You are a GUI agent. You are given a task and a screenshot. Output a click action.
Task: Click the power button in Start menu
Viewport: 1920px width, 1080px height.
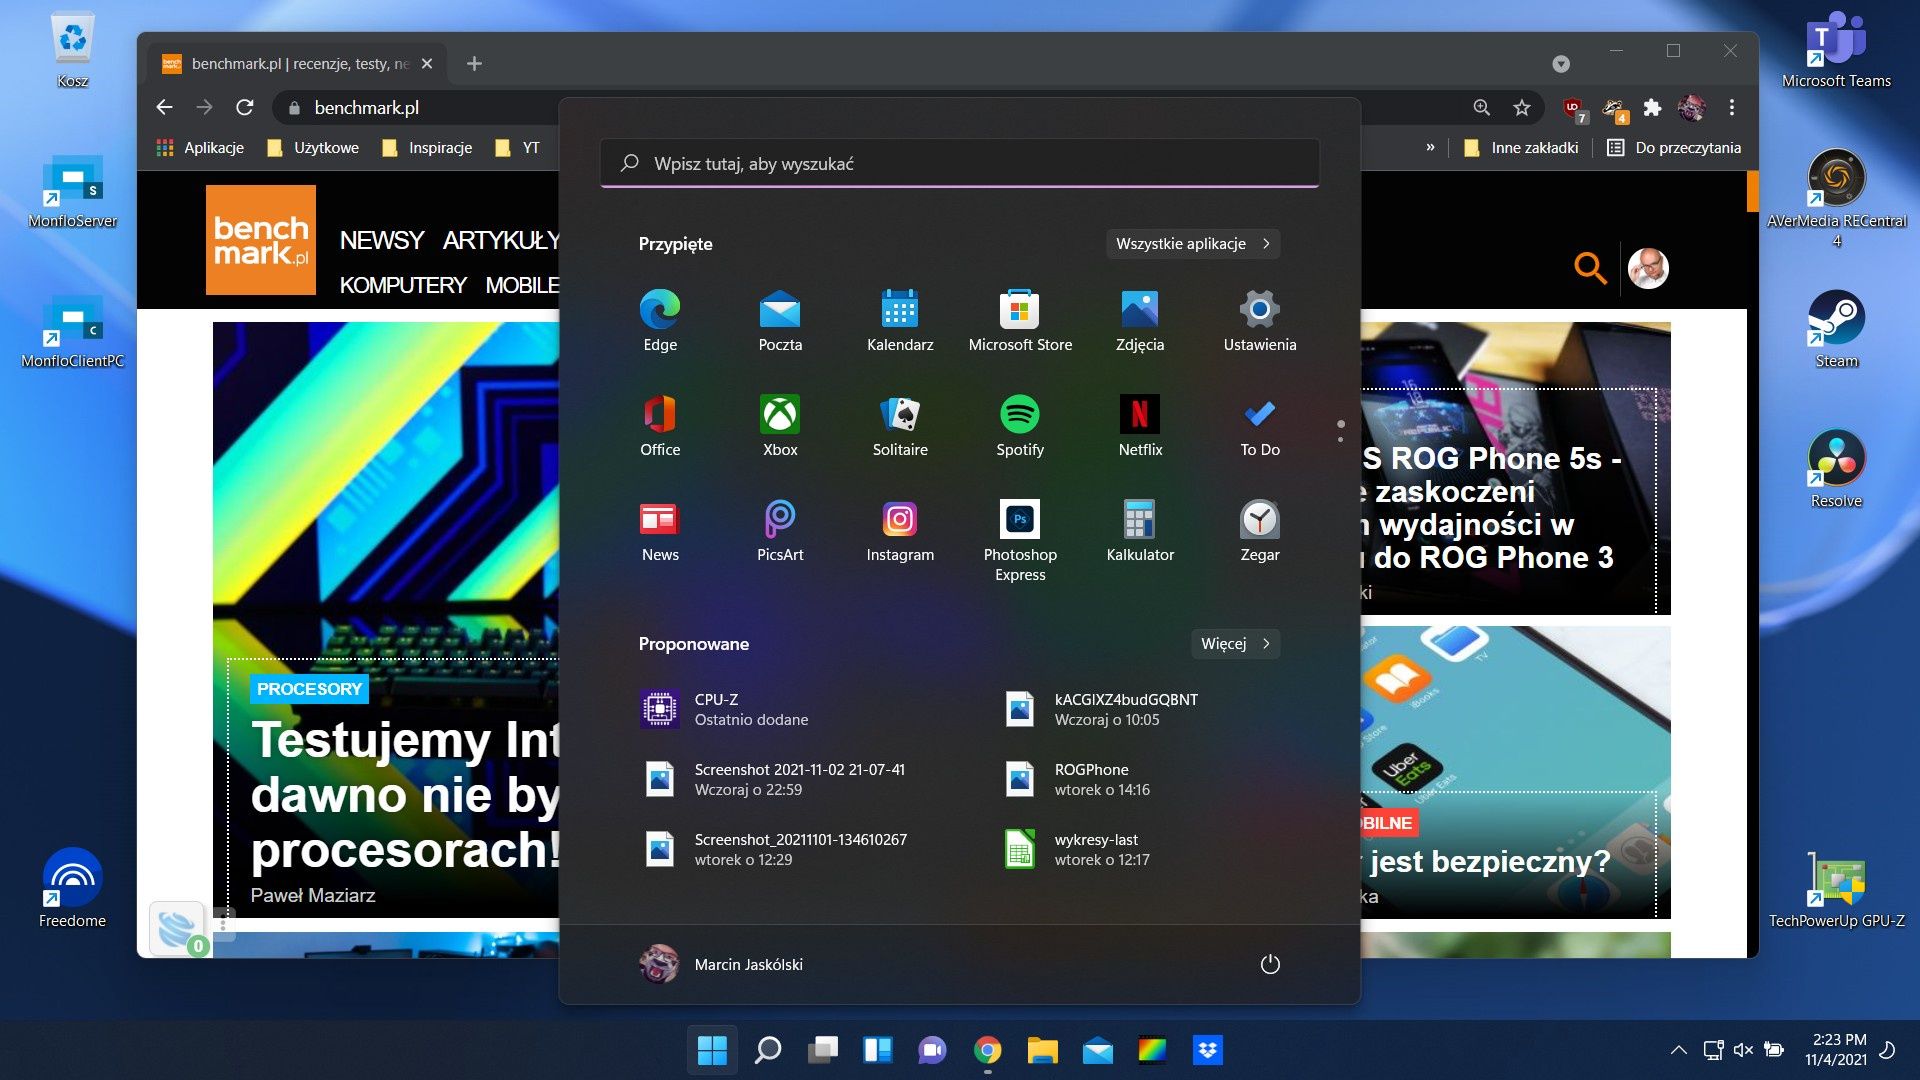coord(1270,964)
